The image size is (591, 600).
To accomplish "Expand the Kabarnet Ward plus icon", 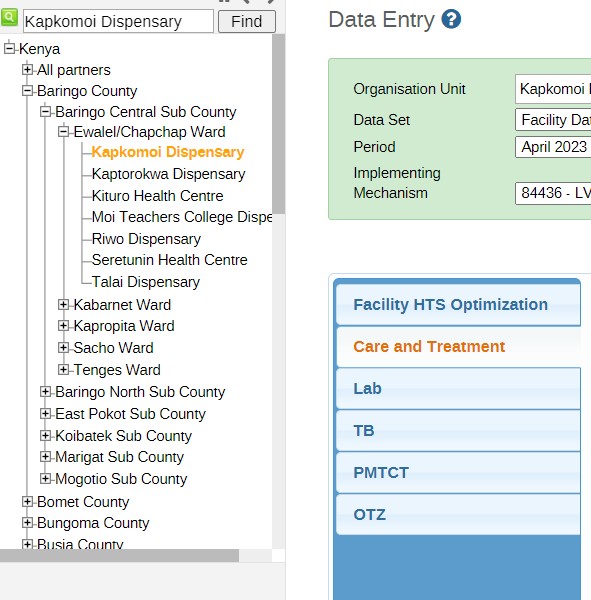I will (64, 305).
